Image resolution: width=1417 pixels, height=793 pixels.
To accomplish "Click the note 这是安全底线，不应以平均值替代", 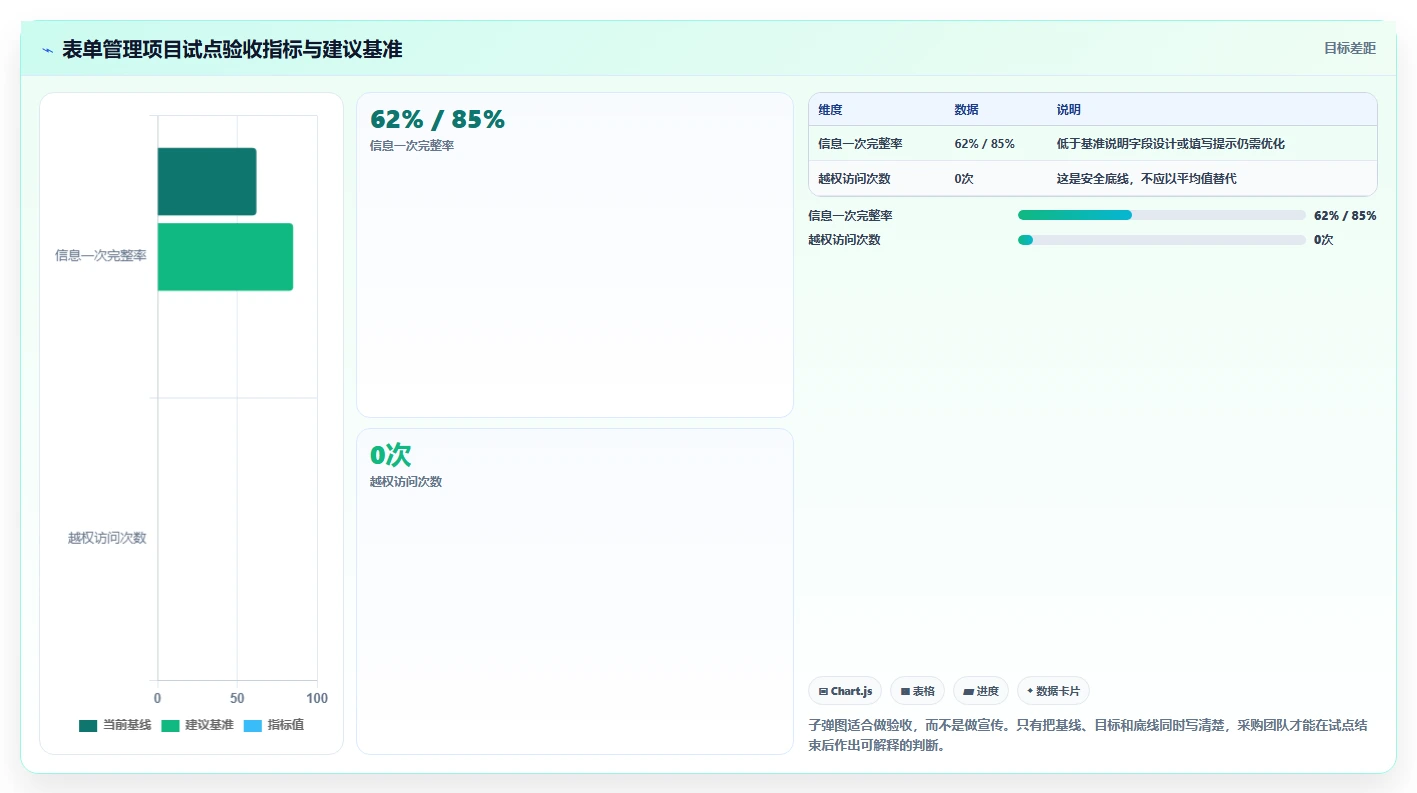I will [1146, 179].
